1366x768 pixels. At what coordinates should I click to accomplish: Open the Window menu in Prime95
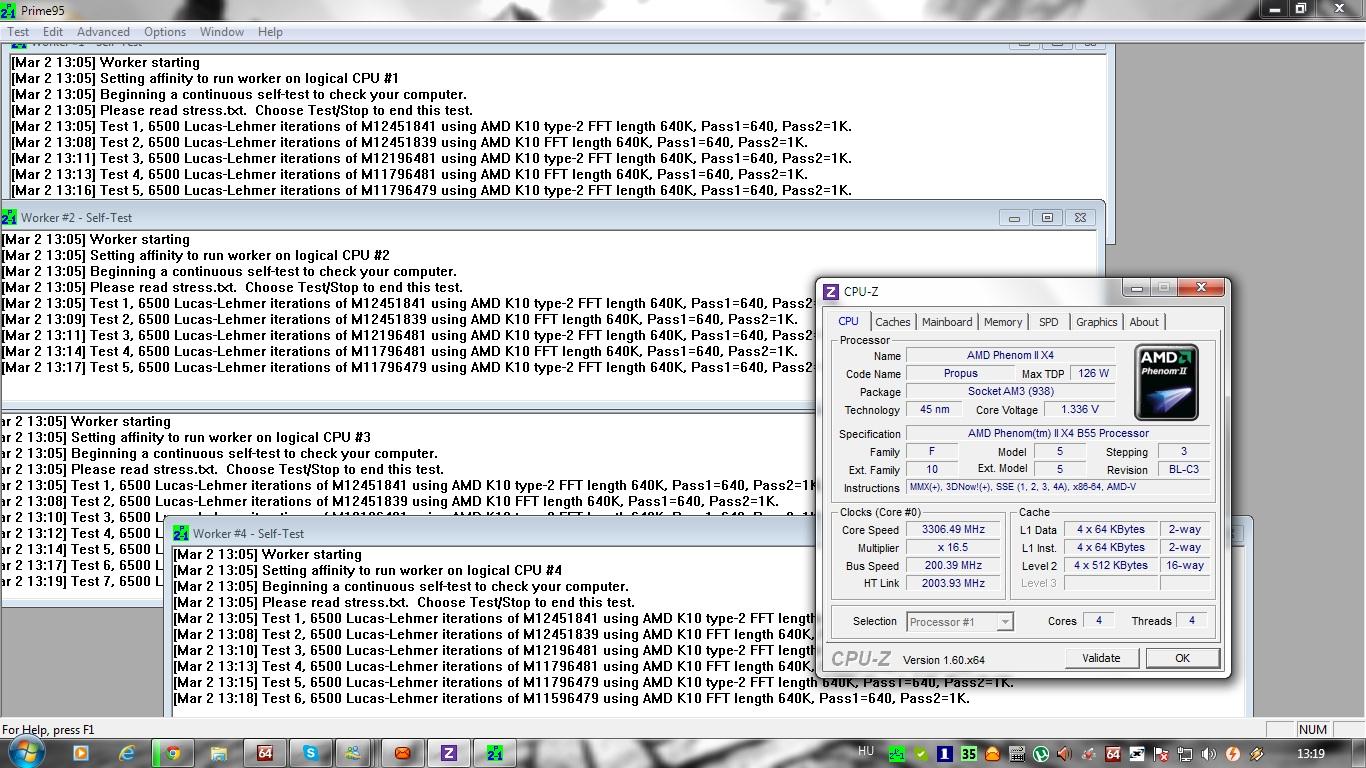click(222, 32)
